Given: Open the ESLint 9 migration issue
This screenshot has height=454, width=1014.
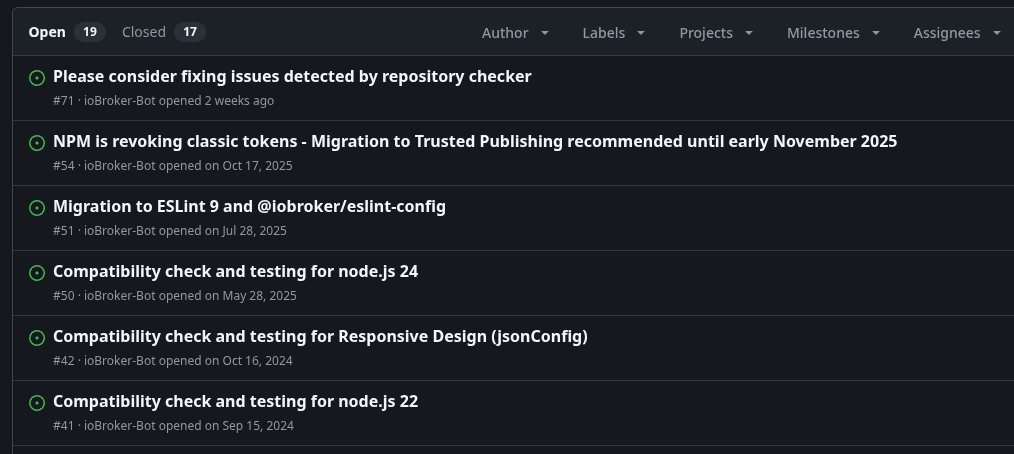Looking at the screenshot, I should [x=249, y=206].
